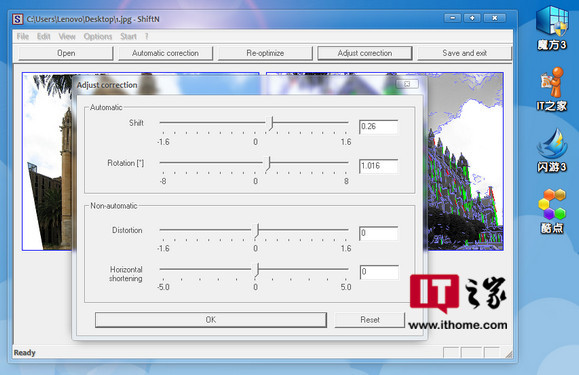This screenshot has height=375, width=579.
Task: Click the Shift value input field
Action: click(x=378, y=127)
